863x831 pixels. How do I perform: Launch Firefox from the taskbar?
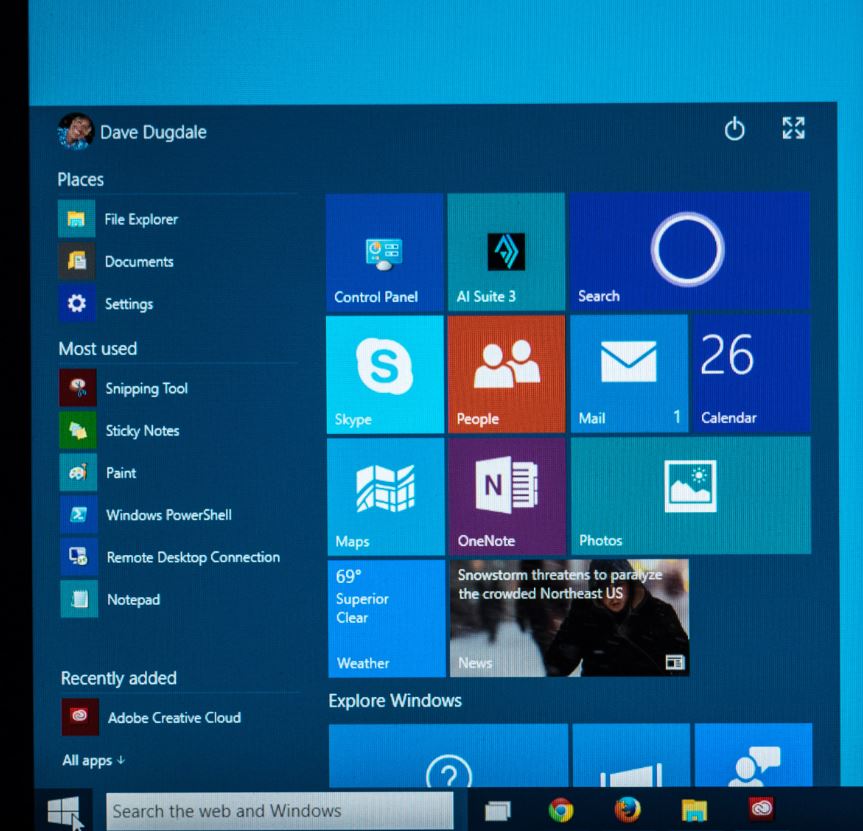tap(627, 809)
